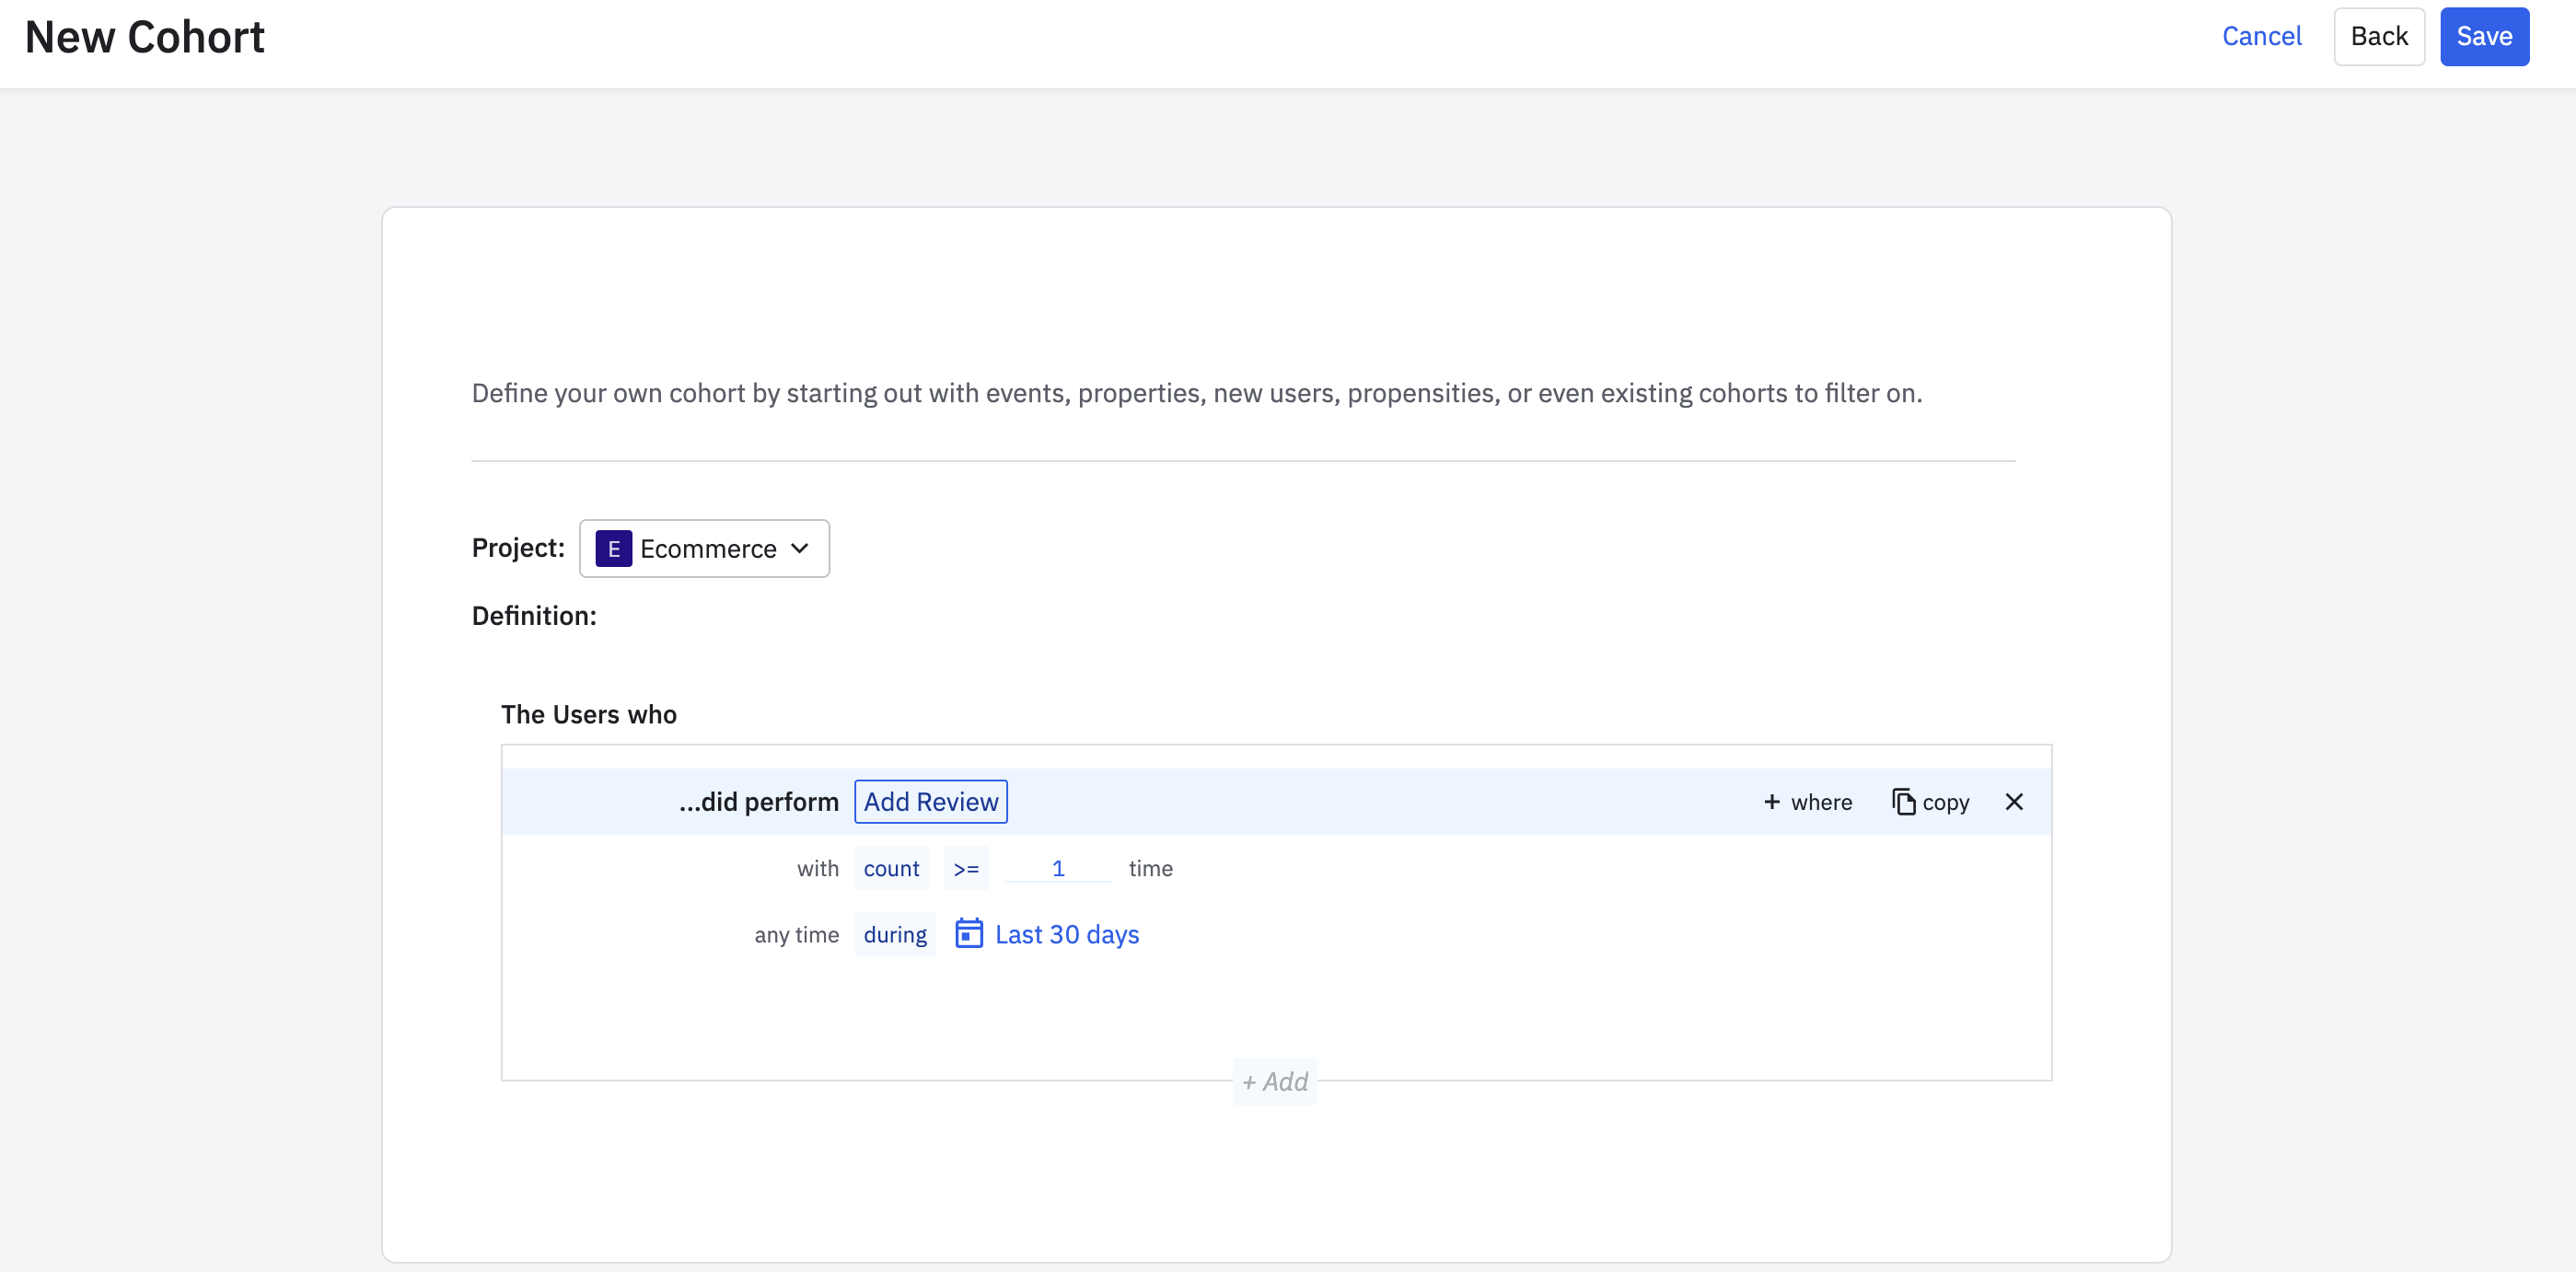Click the calendar icon beside Last 30 days
Screen dimensions: 2576x1272
(968, 933)
